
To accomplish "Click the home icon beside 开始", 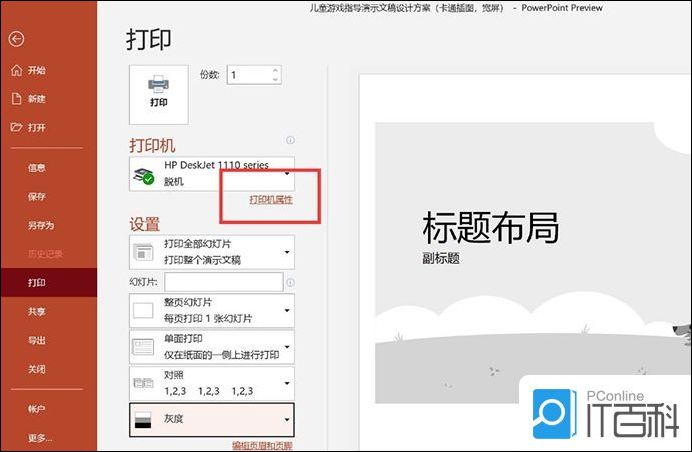I will click(x=16, y=70).
